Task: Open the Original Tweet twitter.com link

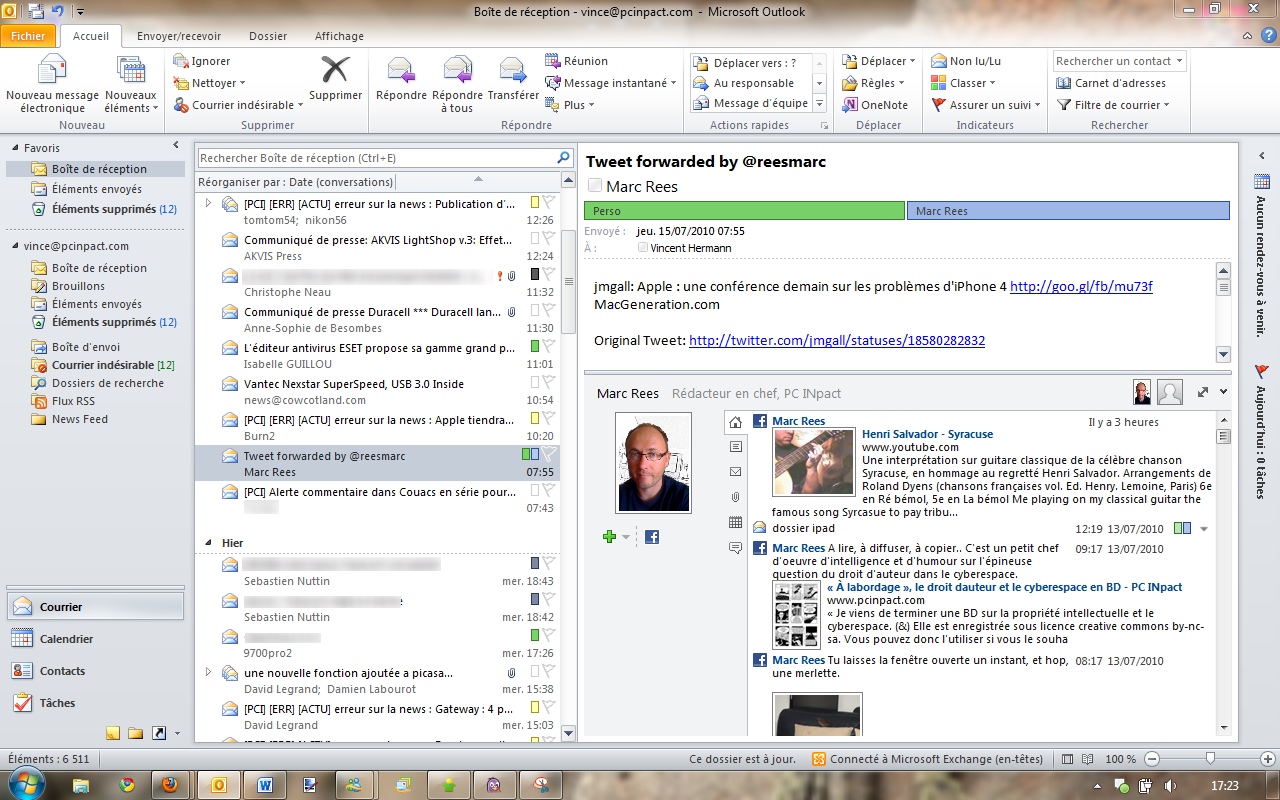Action: pos(837,340)
